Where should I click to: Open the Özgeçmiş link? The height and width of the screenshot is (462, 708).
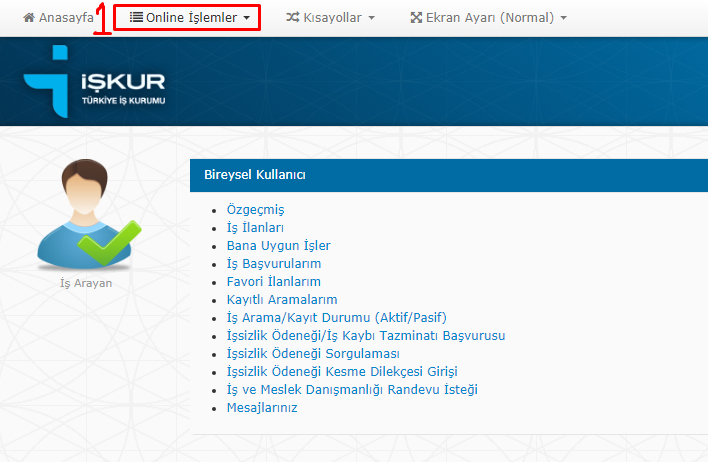point(256,210)
